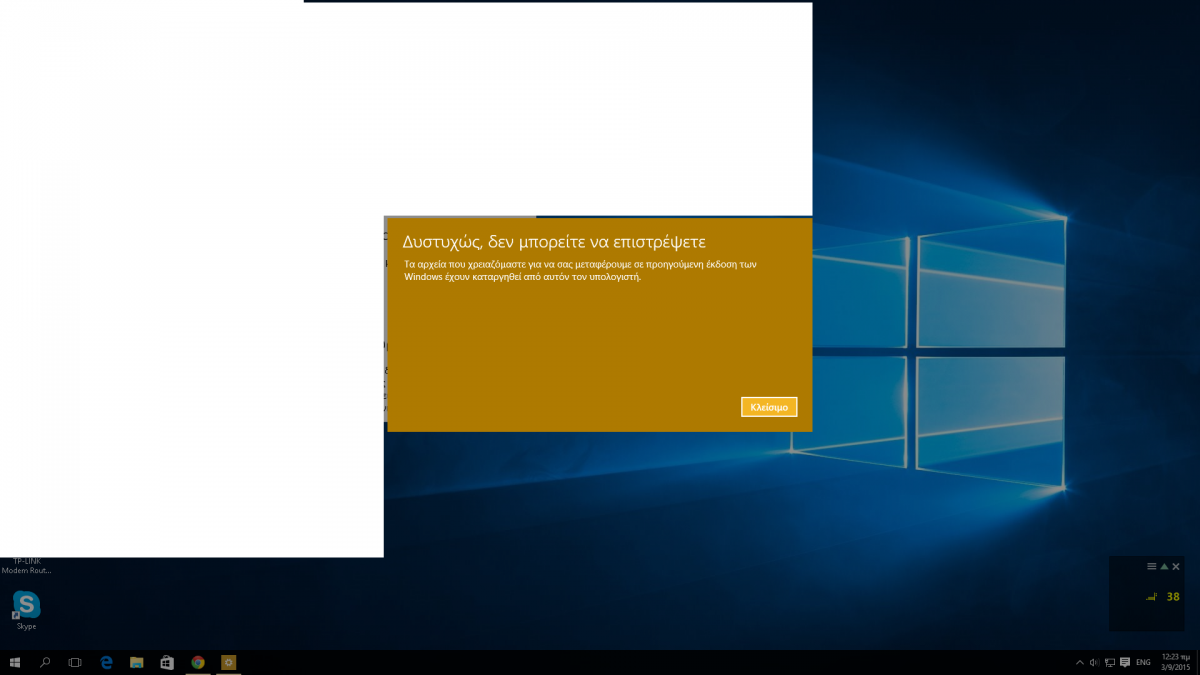Open the widget's hamburger menu
Screen dimensions: 1200x675
pyautogui.click(x=1152, y=566)
